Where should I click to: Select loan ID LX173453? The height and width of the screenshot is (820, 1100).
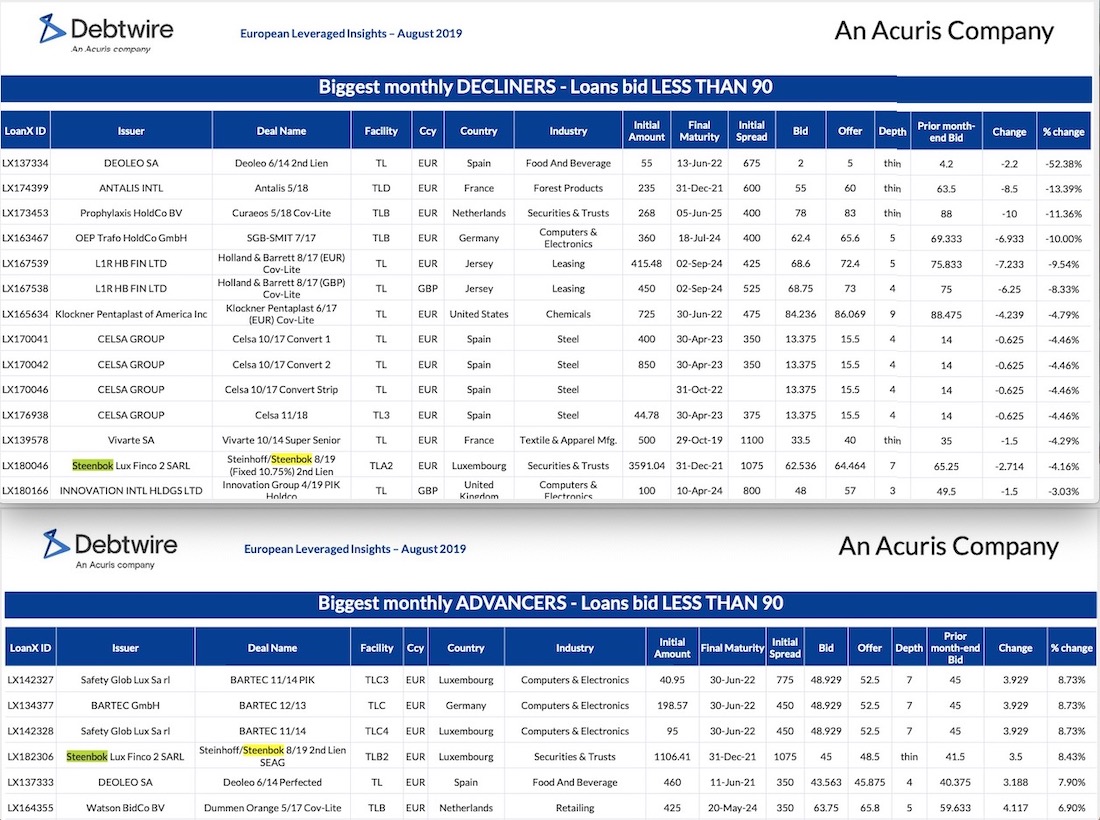click(x=25, y=213)
